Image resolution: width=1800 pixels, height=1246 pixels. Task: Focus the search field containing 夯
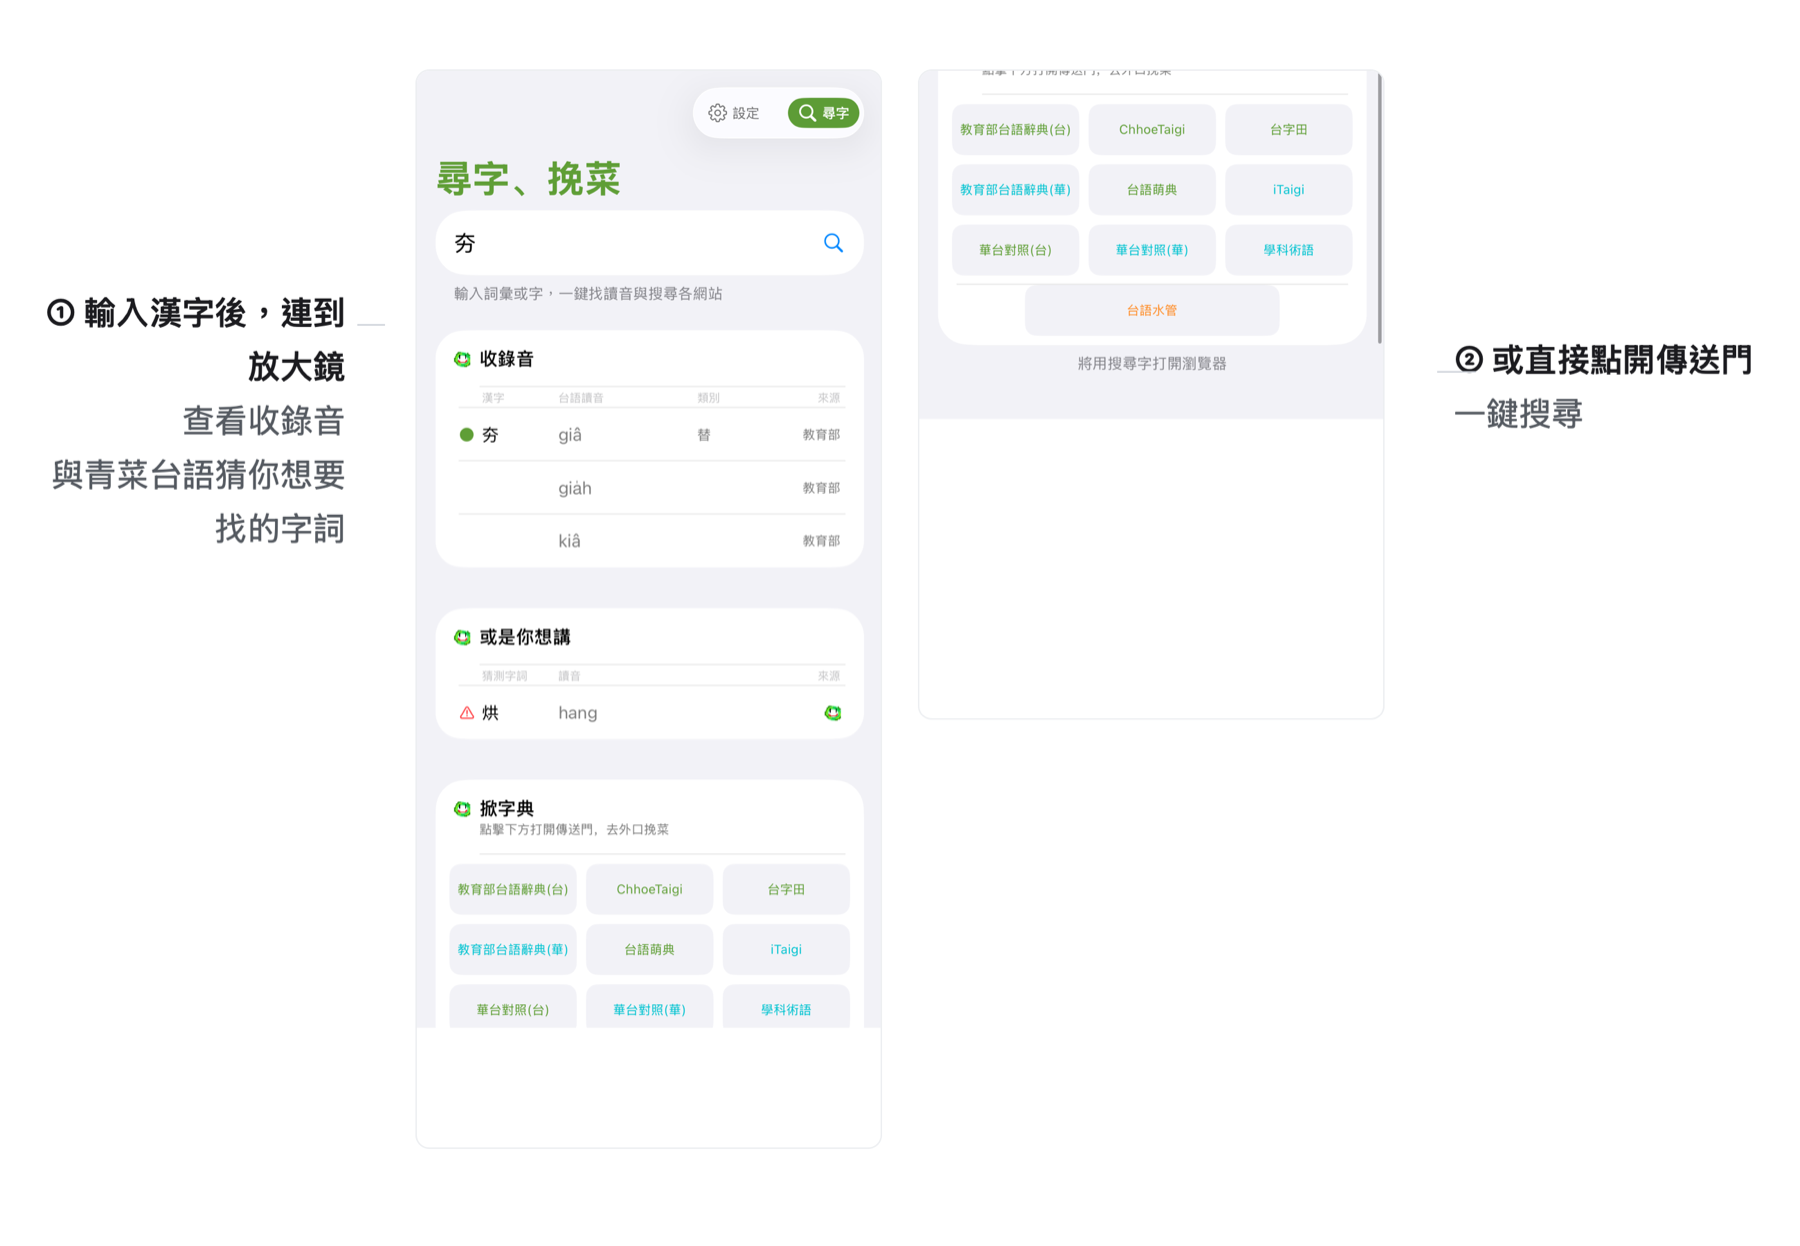pyautogui.click(x=649, y=243)
